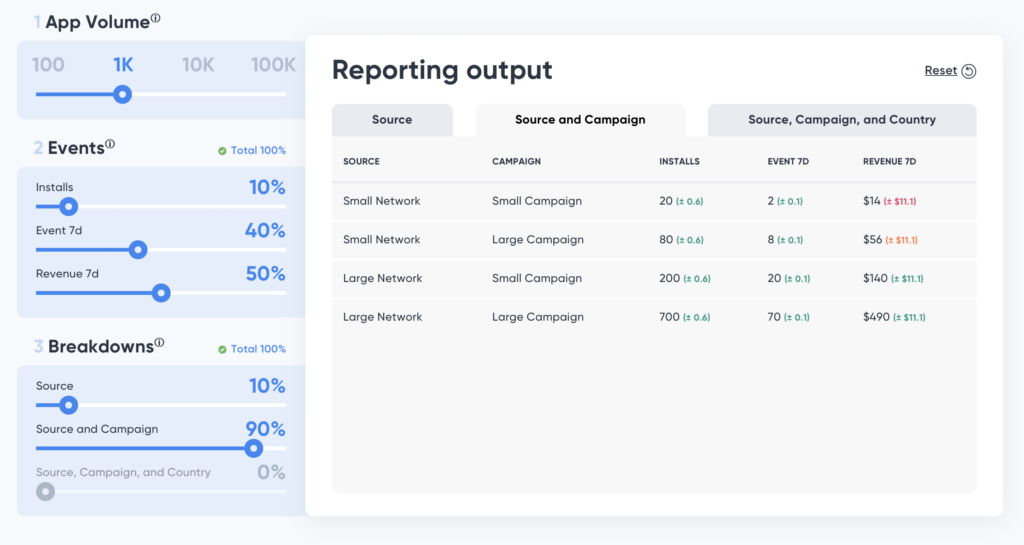Click the Installs slider handle
The image size is (1024, 545).
(x=68, y=207)
